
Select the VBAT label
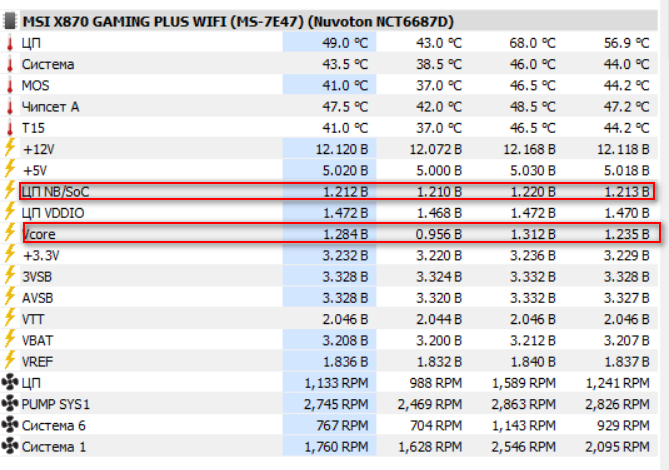(38, 341)
